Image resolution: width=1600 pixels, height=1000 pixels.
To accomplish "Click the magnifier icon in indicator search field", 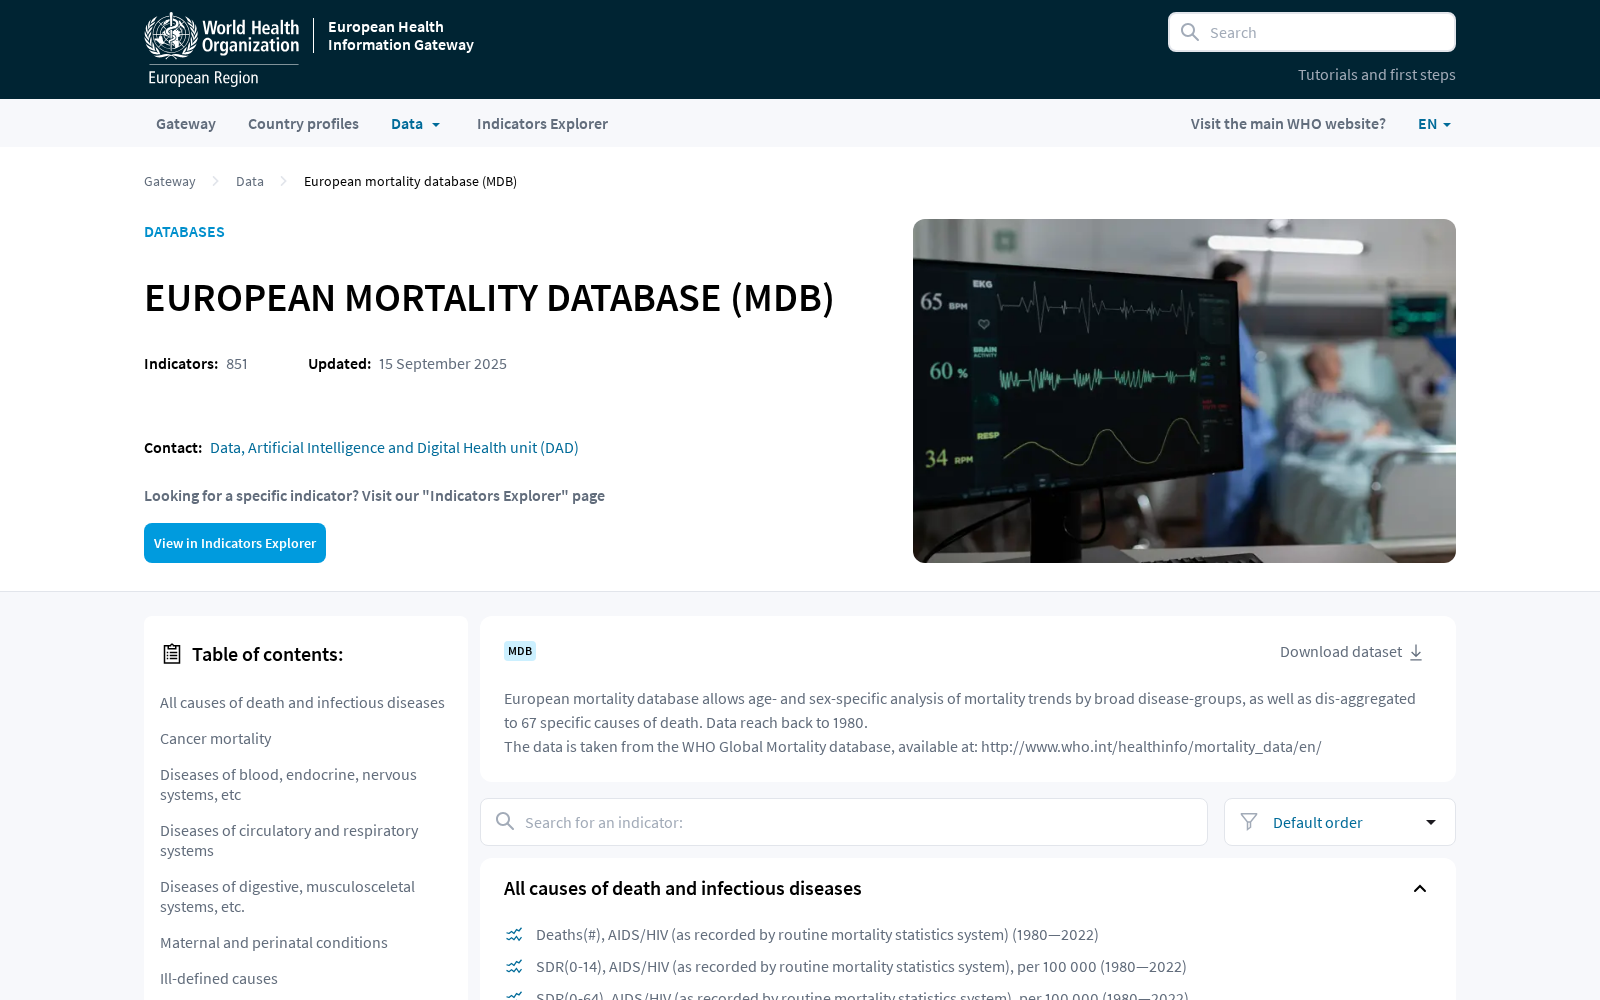I will click(505, 822).
